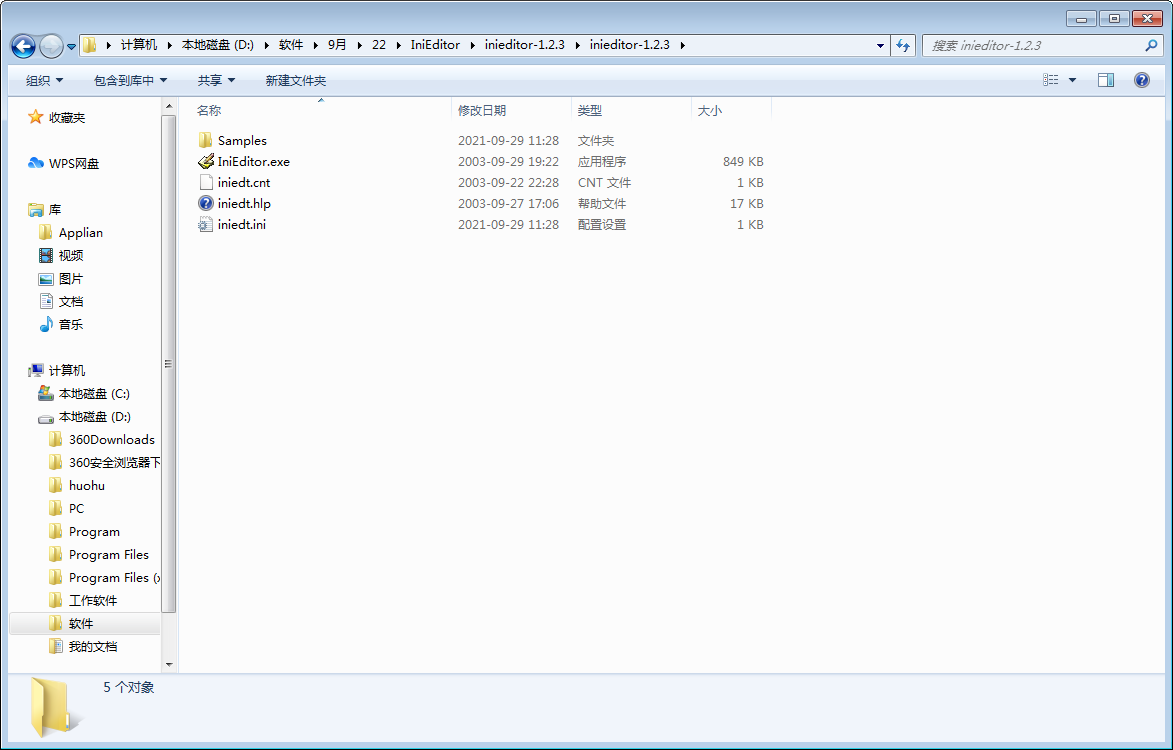
Task: Click 本地磁盘 (D:) breadcrumb segment
Action: pyautogui.click(x=218, y=46)
